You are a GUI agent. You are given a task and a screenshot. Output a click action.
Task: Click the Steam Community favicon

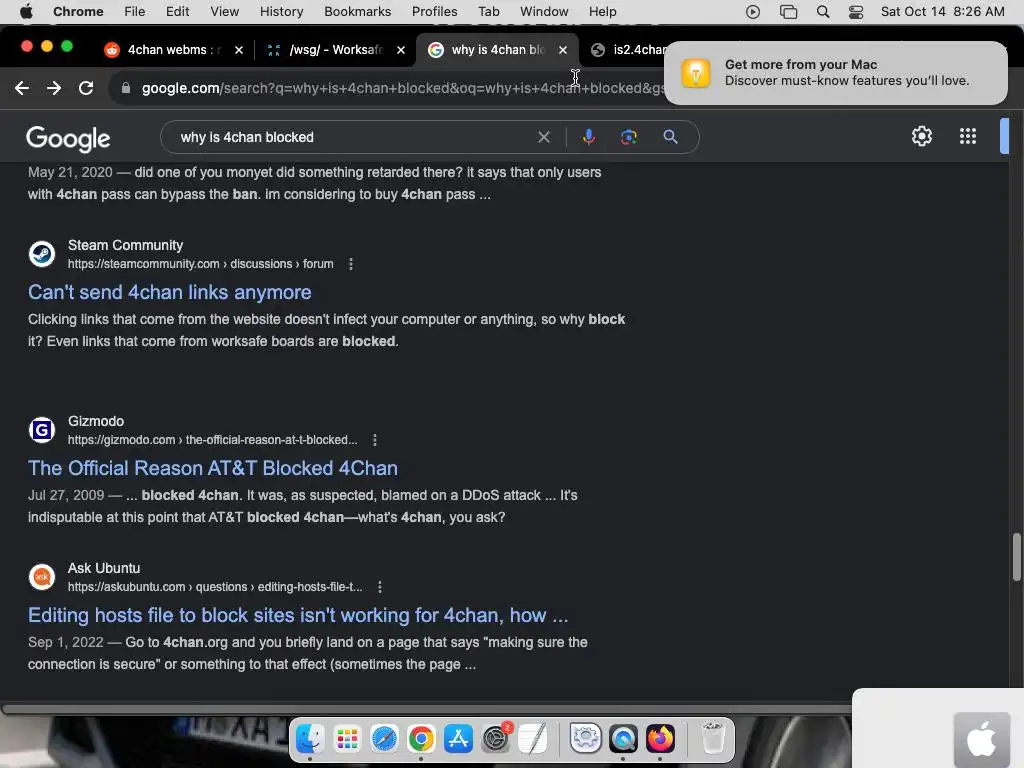pos(42,254)
